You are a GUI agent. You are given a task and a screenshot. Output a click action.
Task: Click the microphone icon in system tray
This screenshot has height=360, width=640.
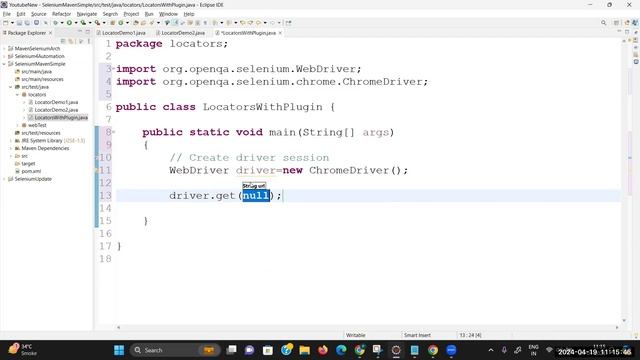point(504,350)
